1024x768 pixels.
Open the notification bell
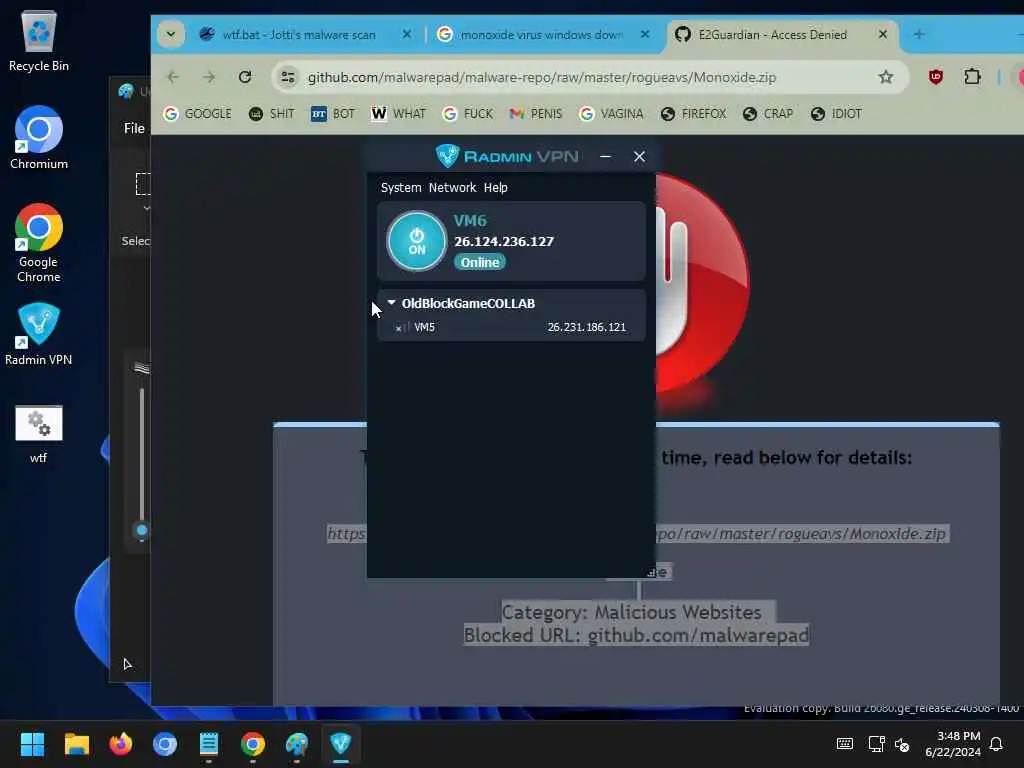click(996, 744)
